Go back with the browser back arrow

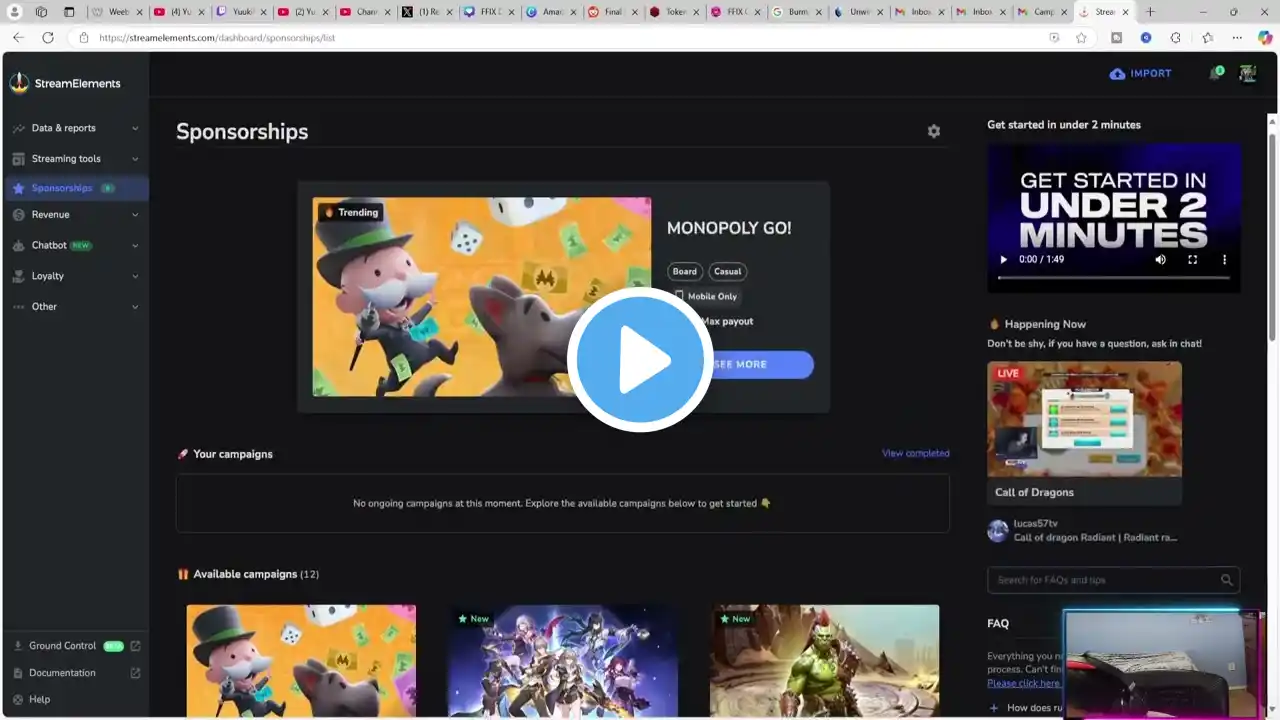click(18, 37)
